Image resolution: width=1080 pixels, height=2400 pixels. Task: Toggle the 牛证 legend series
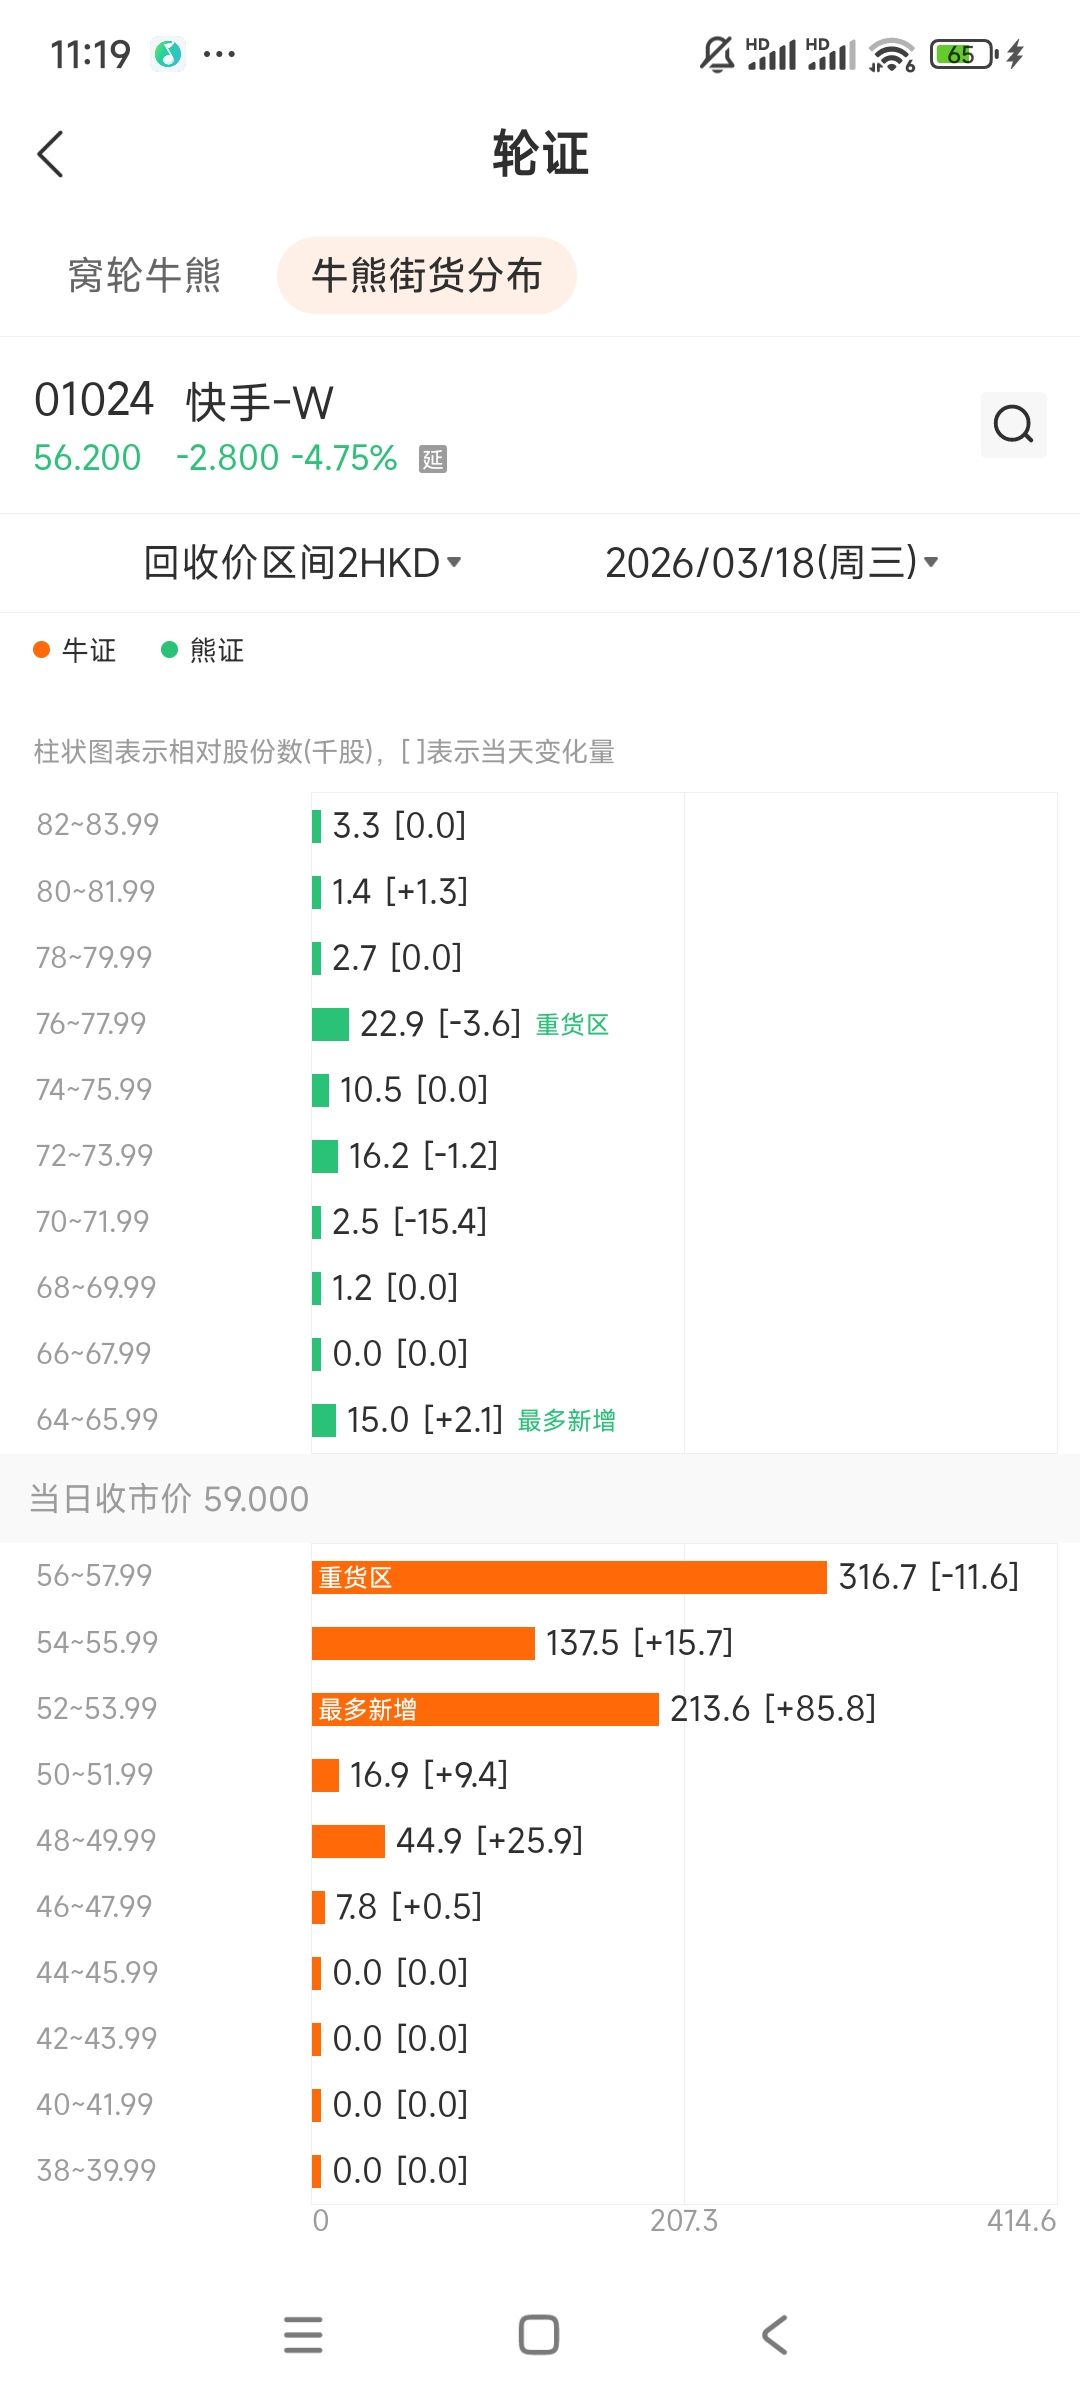tap(76, 650)
